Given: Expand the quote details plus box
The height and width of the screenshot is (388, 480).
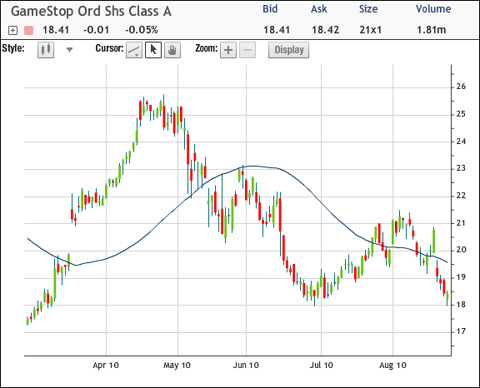Looking at the screenshot, I should coord(12,31).
